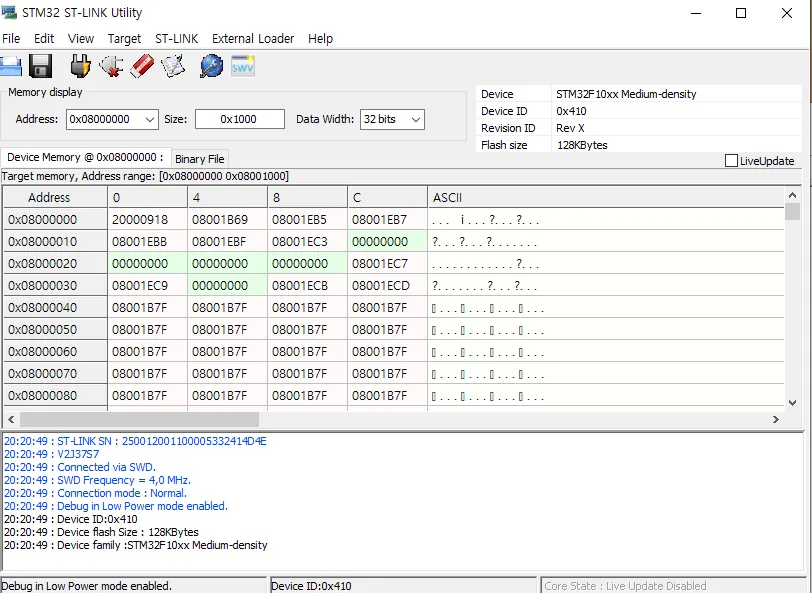The image size is (812, 593).
Task: Click memory table scroll up arrow
Action: point(792,195)
